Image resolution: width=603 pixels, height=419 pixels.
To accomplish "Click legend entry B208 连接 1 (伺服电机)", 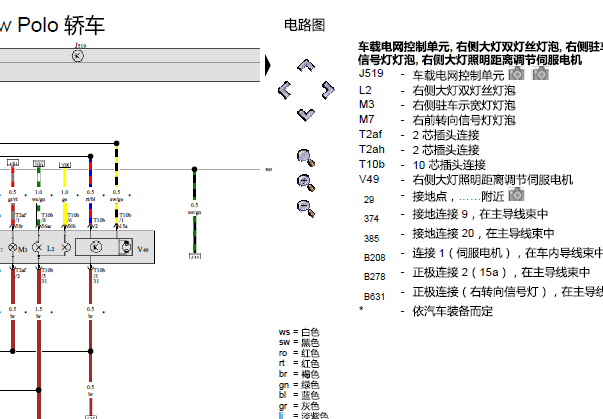I will point(483,254).
